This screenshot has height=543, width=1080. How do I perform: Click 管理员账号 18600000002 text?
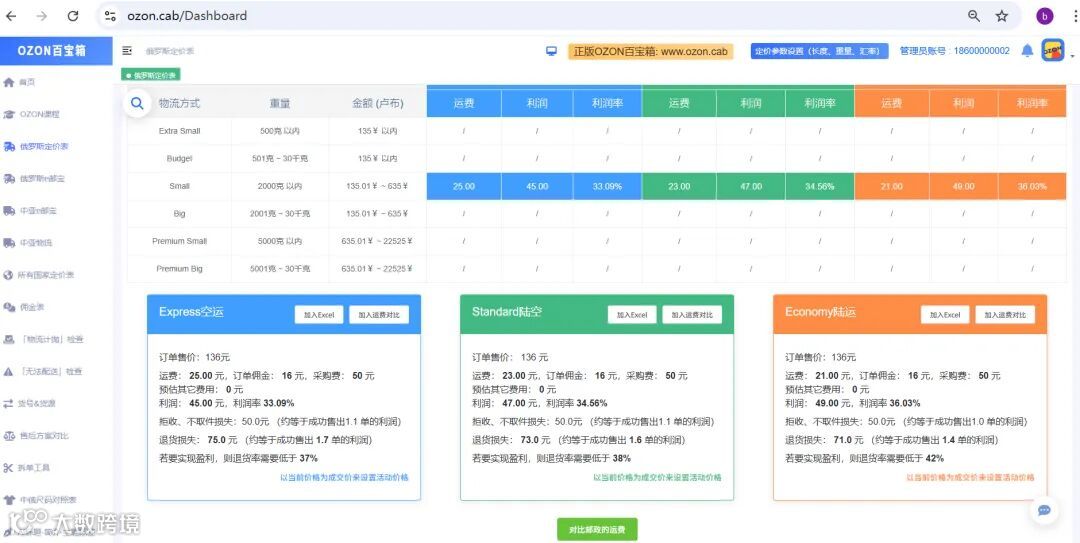(x=955, y=51)
